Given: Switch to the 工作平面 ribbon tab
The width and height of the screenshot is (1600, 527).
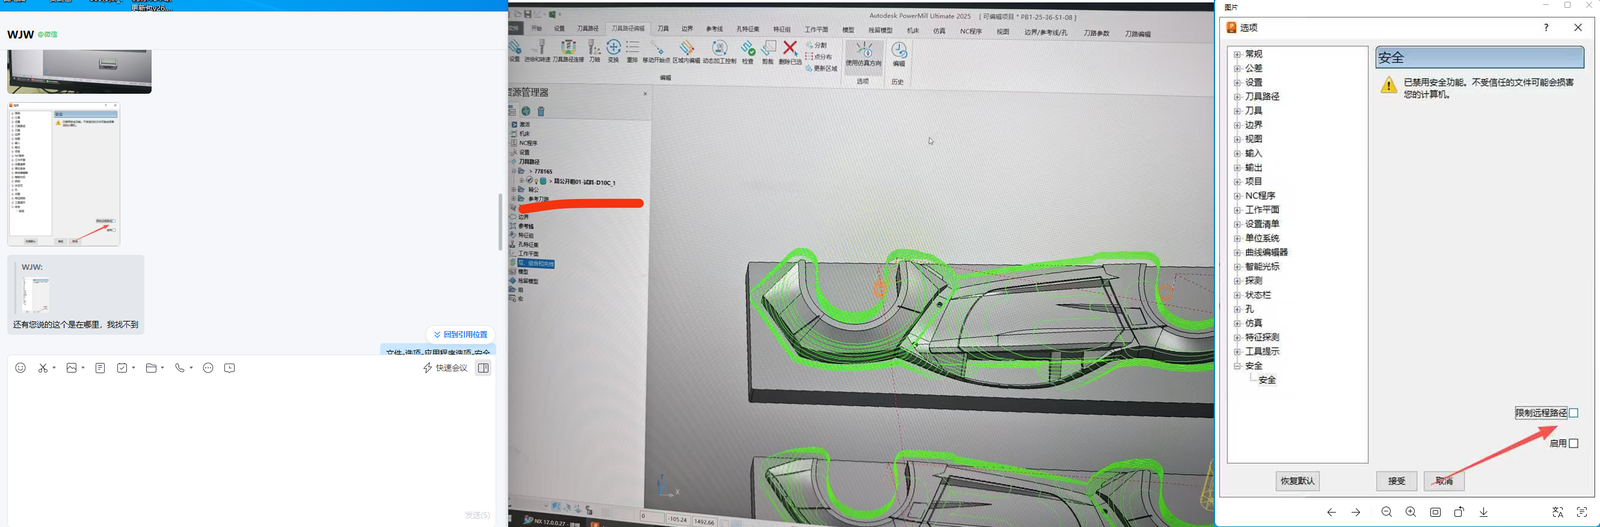Looking at the screenshot, I should tap(816, 30).
